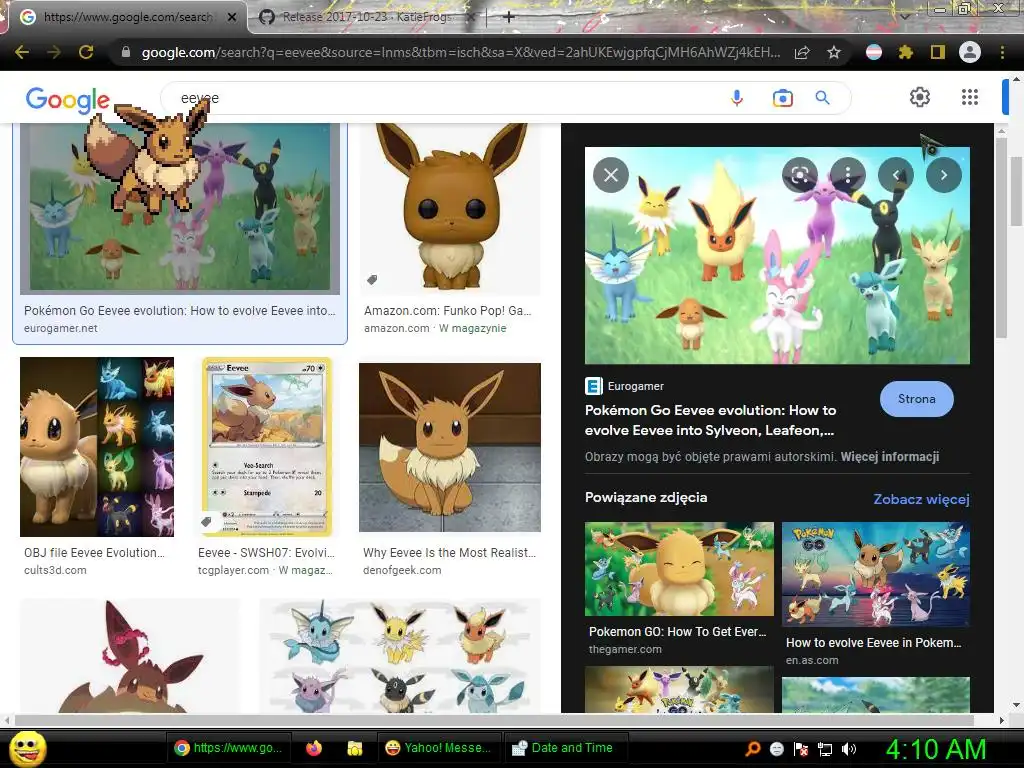Screen dimensions: 1024x768
Task: Click the Google logo
Action: point(68,100)
